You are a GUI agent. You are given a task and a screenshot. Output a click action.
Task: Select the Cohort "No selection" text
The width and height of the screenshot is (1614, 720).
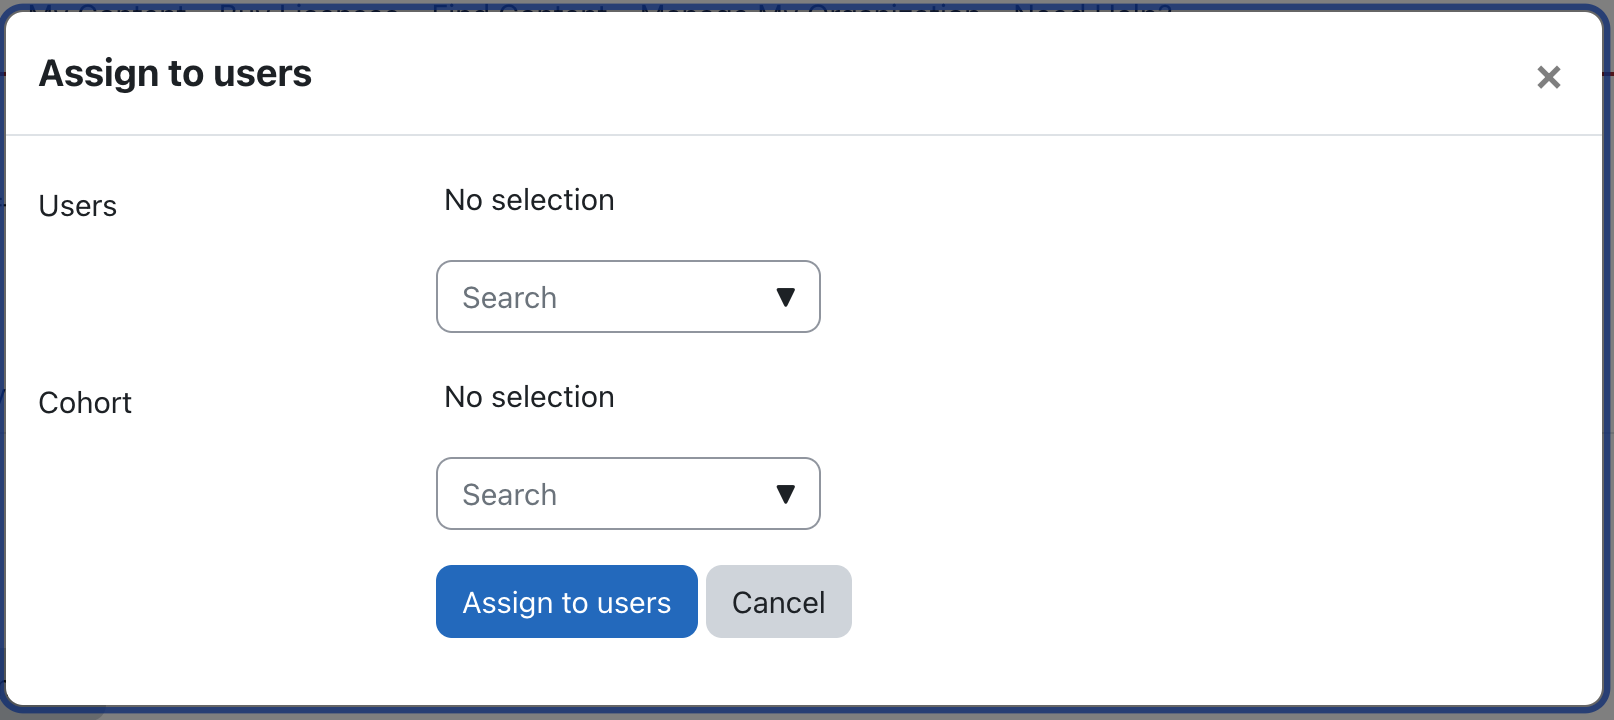[x=529, y=397]
